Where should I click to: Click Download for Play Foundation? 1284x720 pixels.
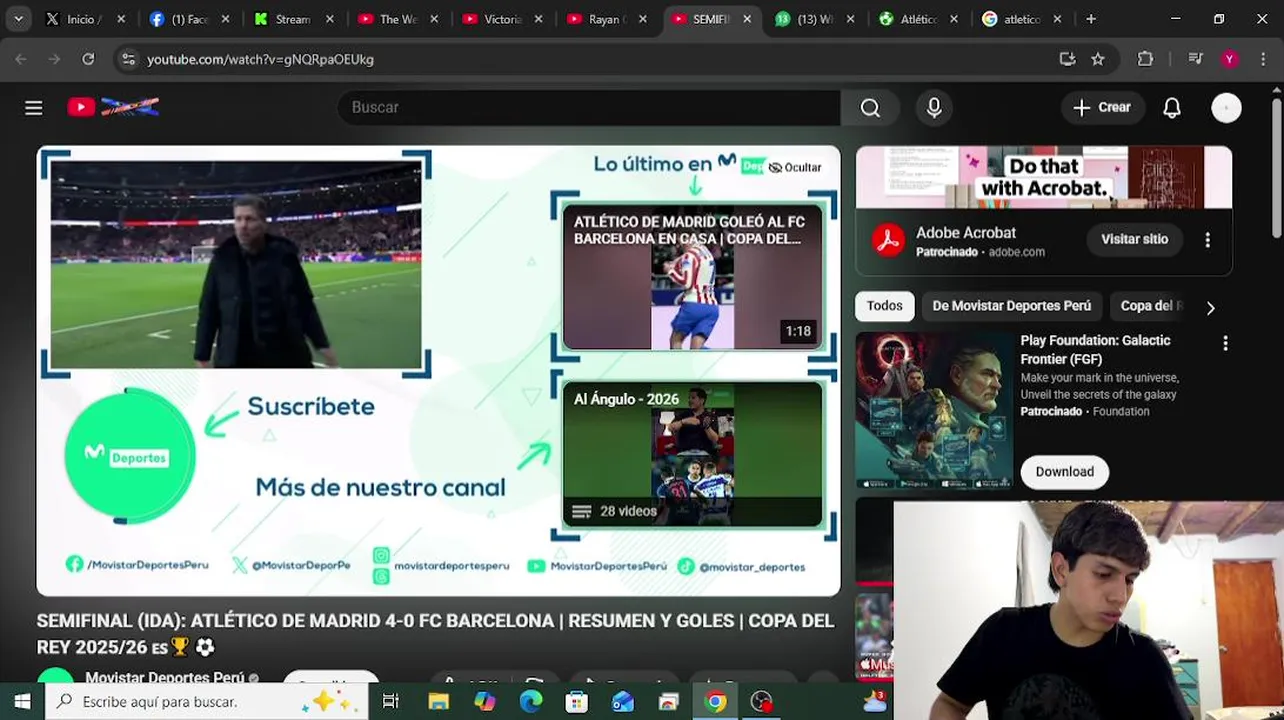click(x=1064, y=472)
